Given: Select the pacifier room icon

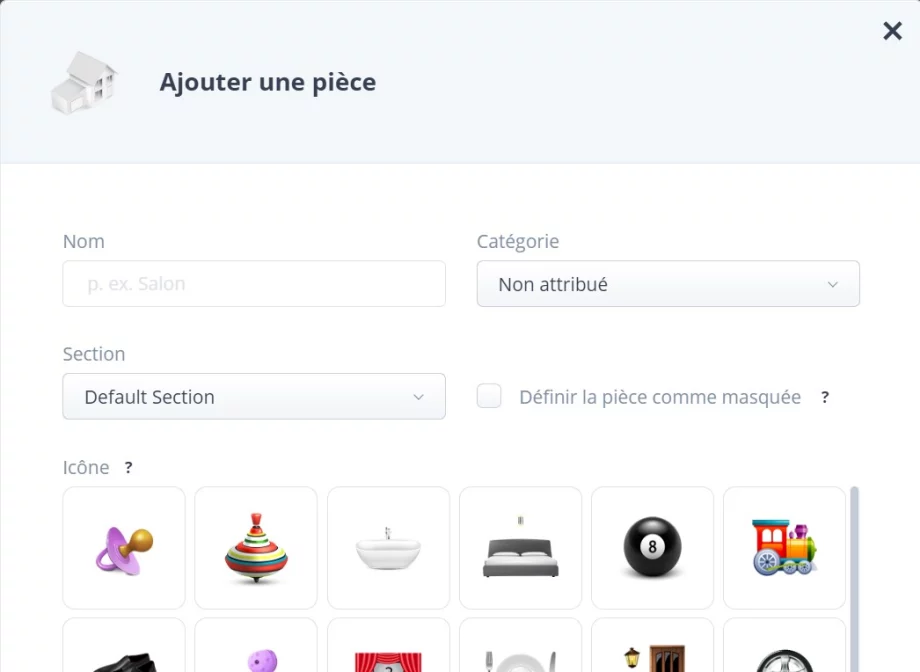Looking at the screenshot, I should click(124, 548).
